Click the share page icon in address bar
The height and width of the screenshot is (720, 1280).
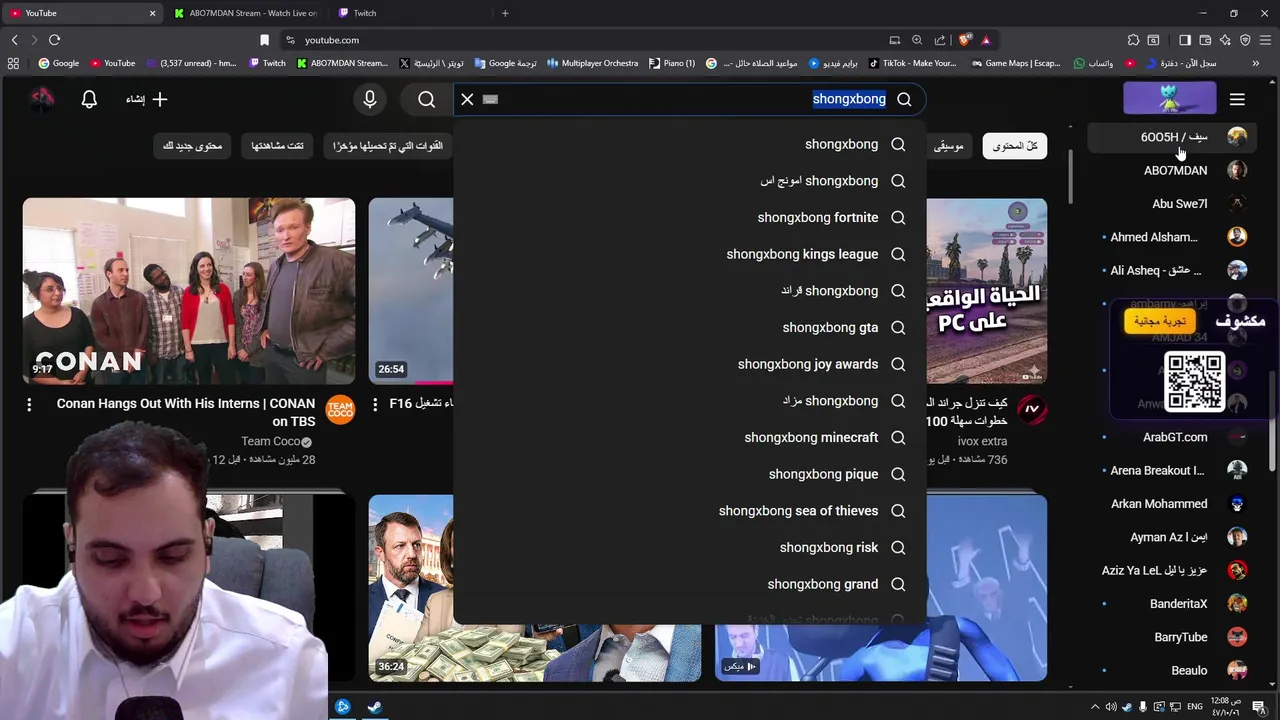tap(940, 40)
